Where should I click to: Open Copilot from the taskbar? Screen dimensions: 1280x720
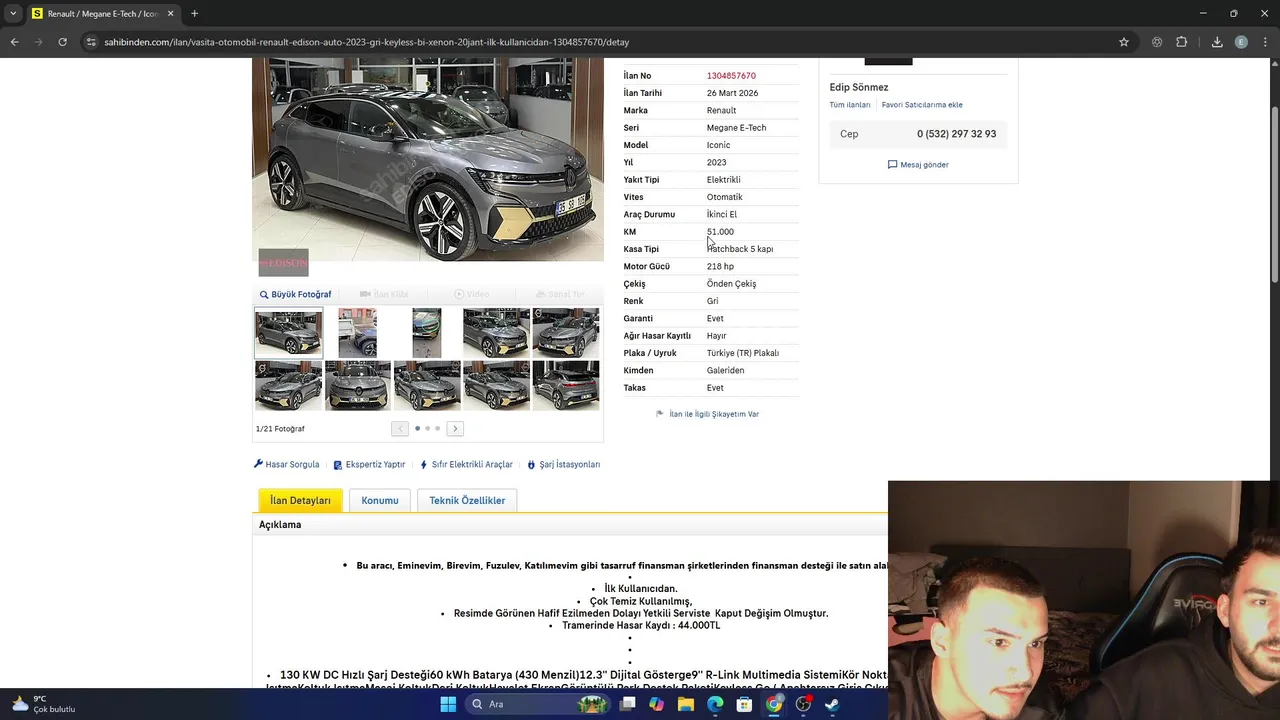(656, 704)
